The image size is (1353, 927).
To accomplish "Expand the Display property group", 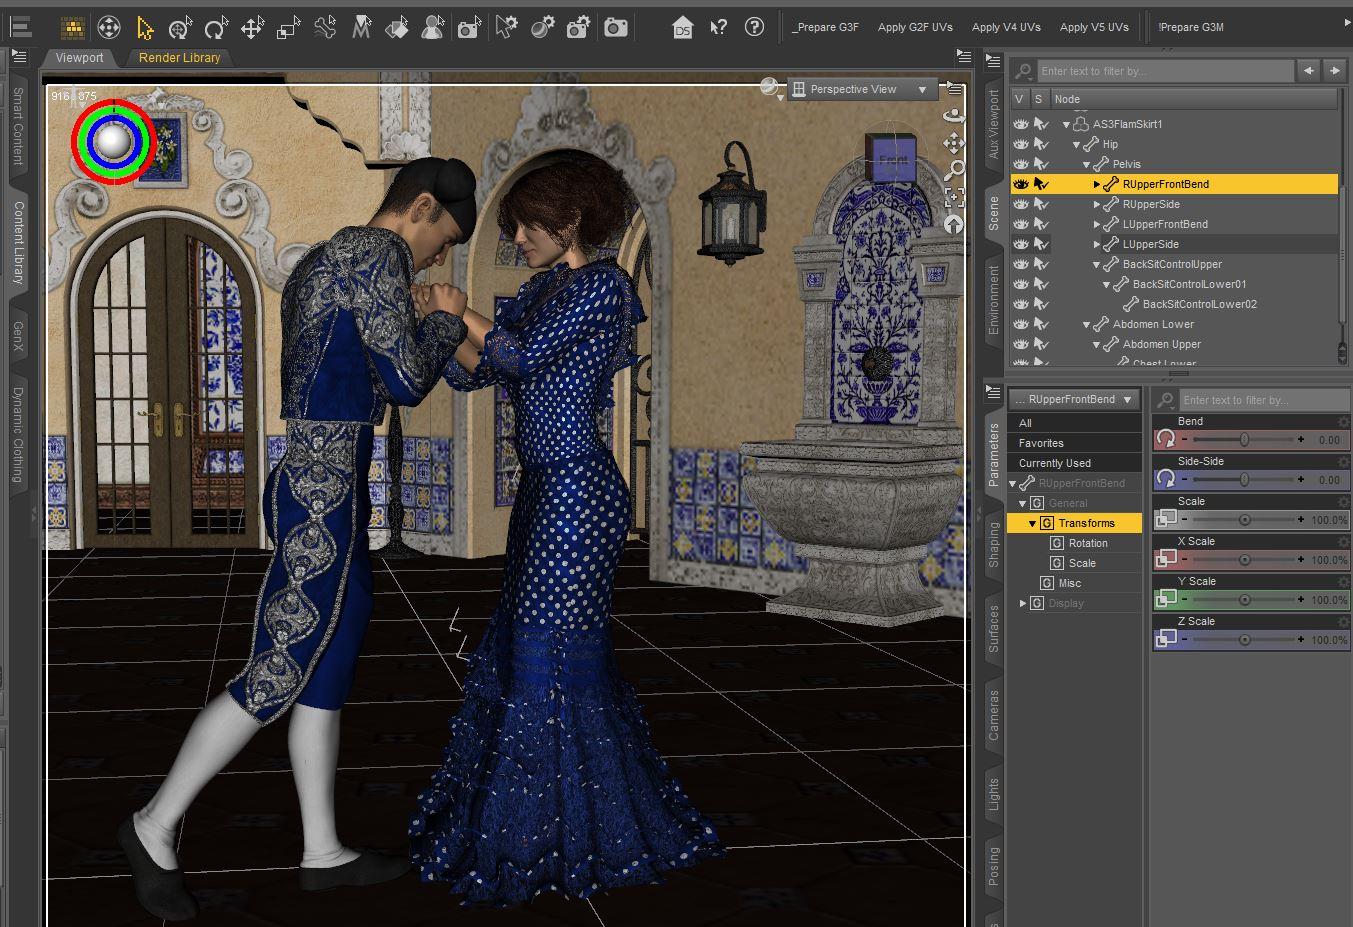I will (x=1023, y=603).
